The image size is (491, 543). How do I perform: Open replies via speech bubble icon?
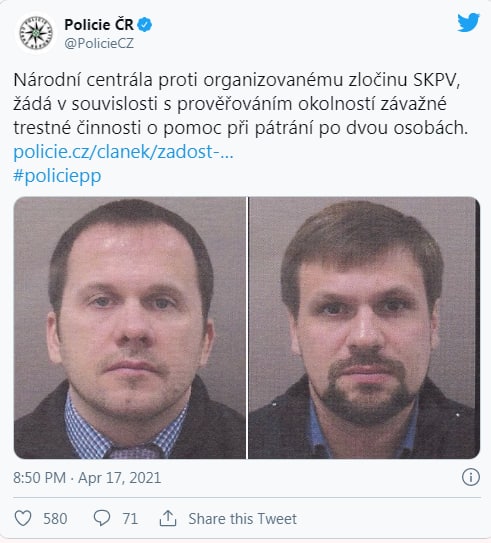102,518
